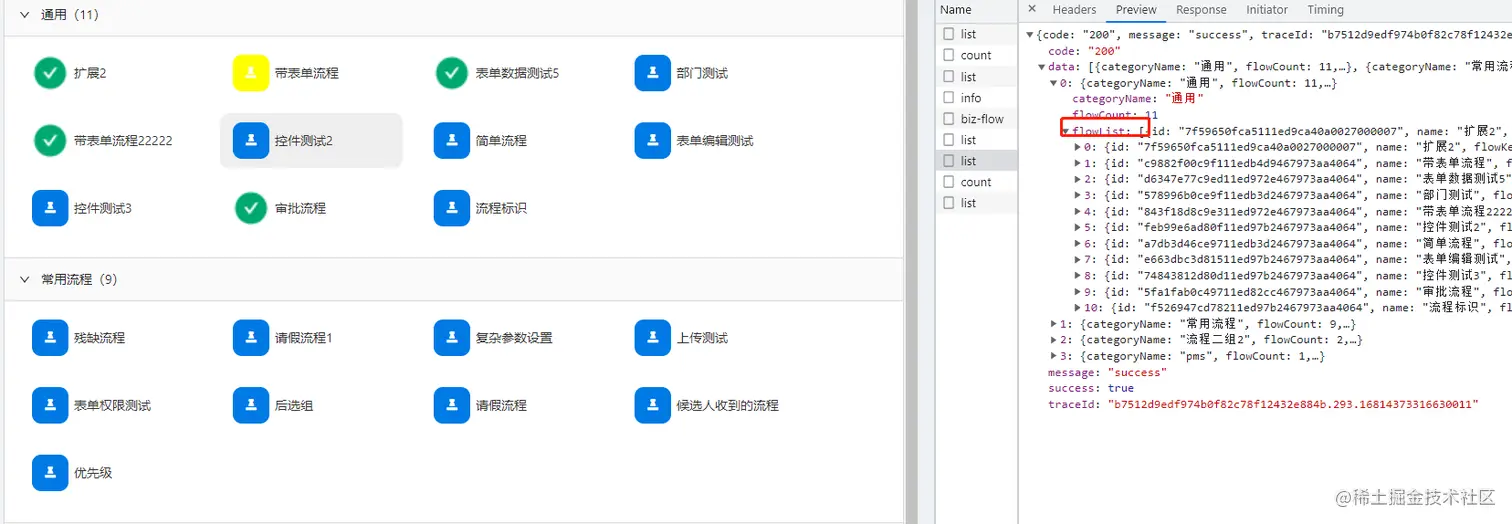Select the code "200" value line
Screen dimensions: 1512x524
(x=1084, y=51)
